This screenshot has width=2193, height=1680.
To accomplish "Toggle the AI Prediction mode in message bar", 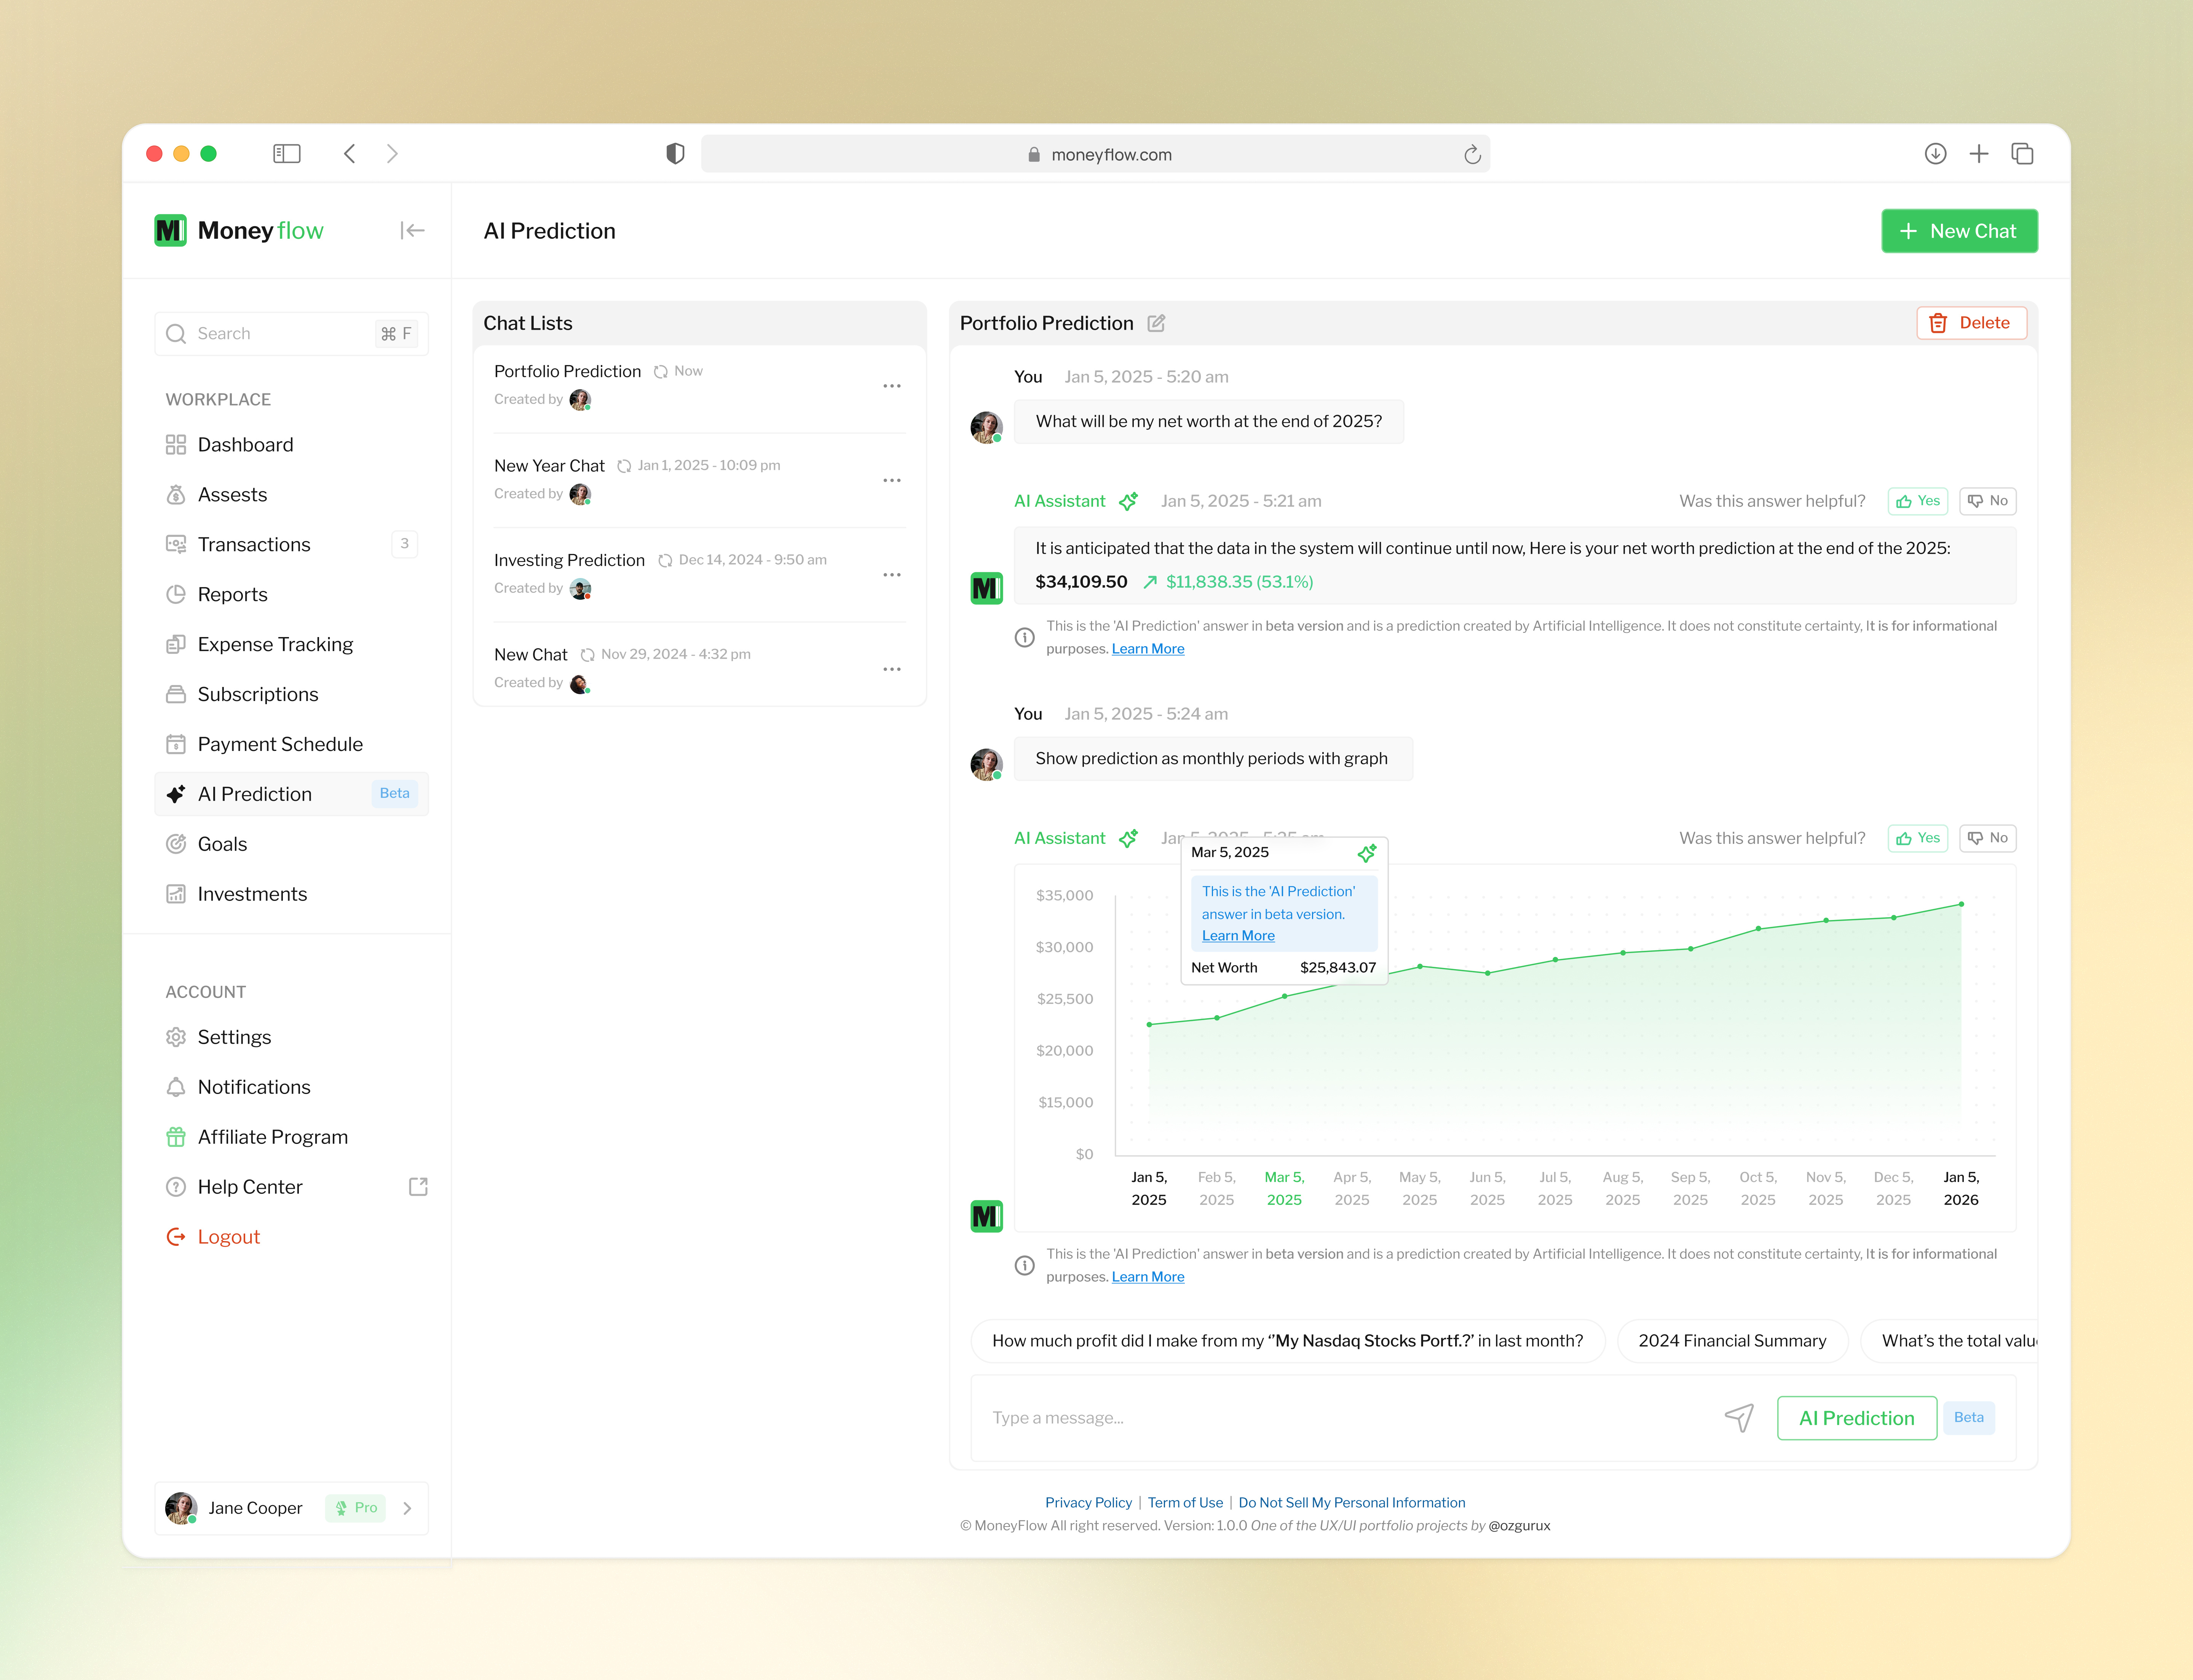I will 1856,1417.
